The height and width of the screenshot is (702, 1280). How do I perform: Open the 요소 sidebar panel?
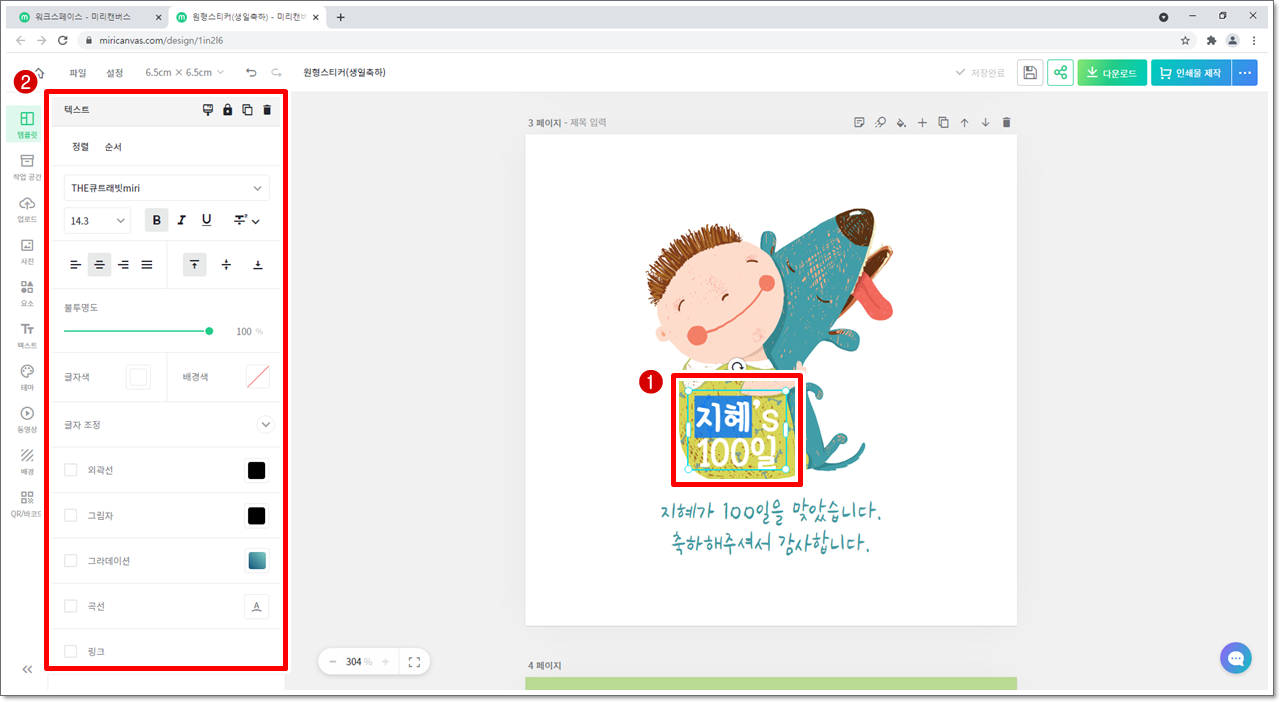point(27,293)
